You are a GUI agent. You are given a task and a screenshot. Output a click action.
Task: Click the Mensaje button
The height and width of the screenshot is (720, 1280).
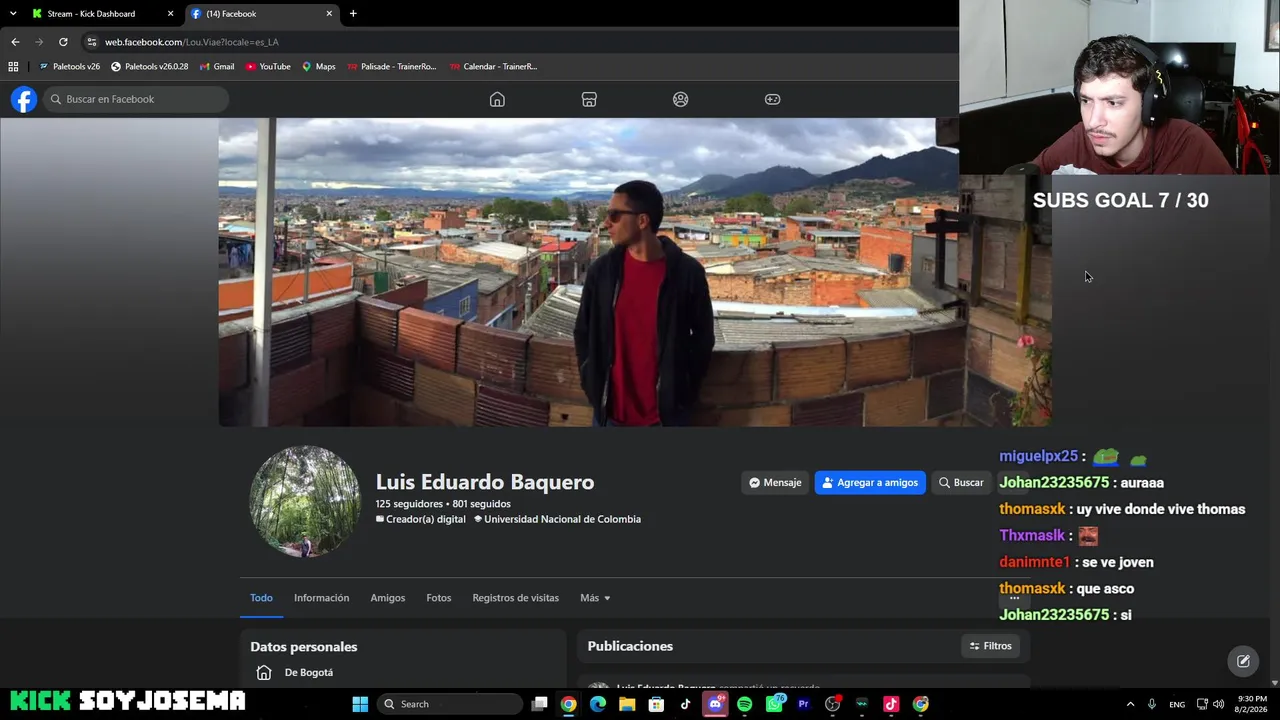click(775, 483)
